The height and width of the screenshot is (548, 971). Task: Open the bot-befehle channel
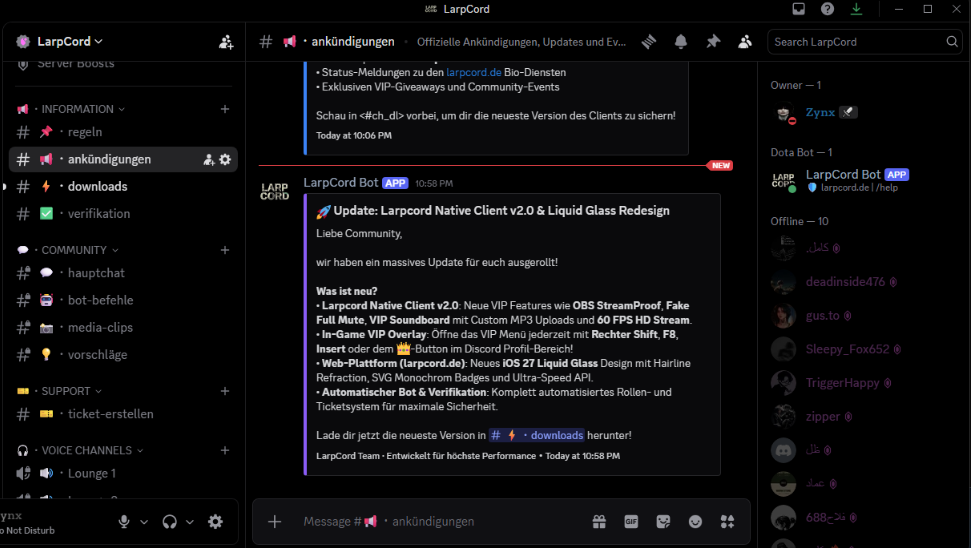[123, 300]
